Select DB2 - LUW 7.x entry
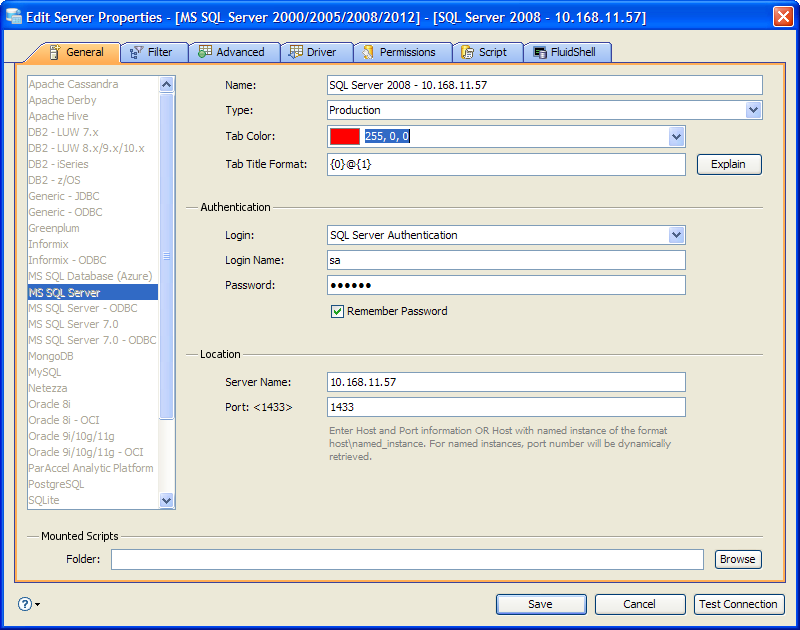Viewport: 800px width, 630px height. pyautogui.click(x=63, y=132)
